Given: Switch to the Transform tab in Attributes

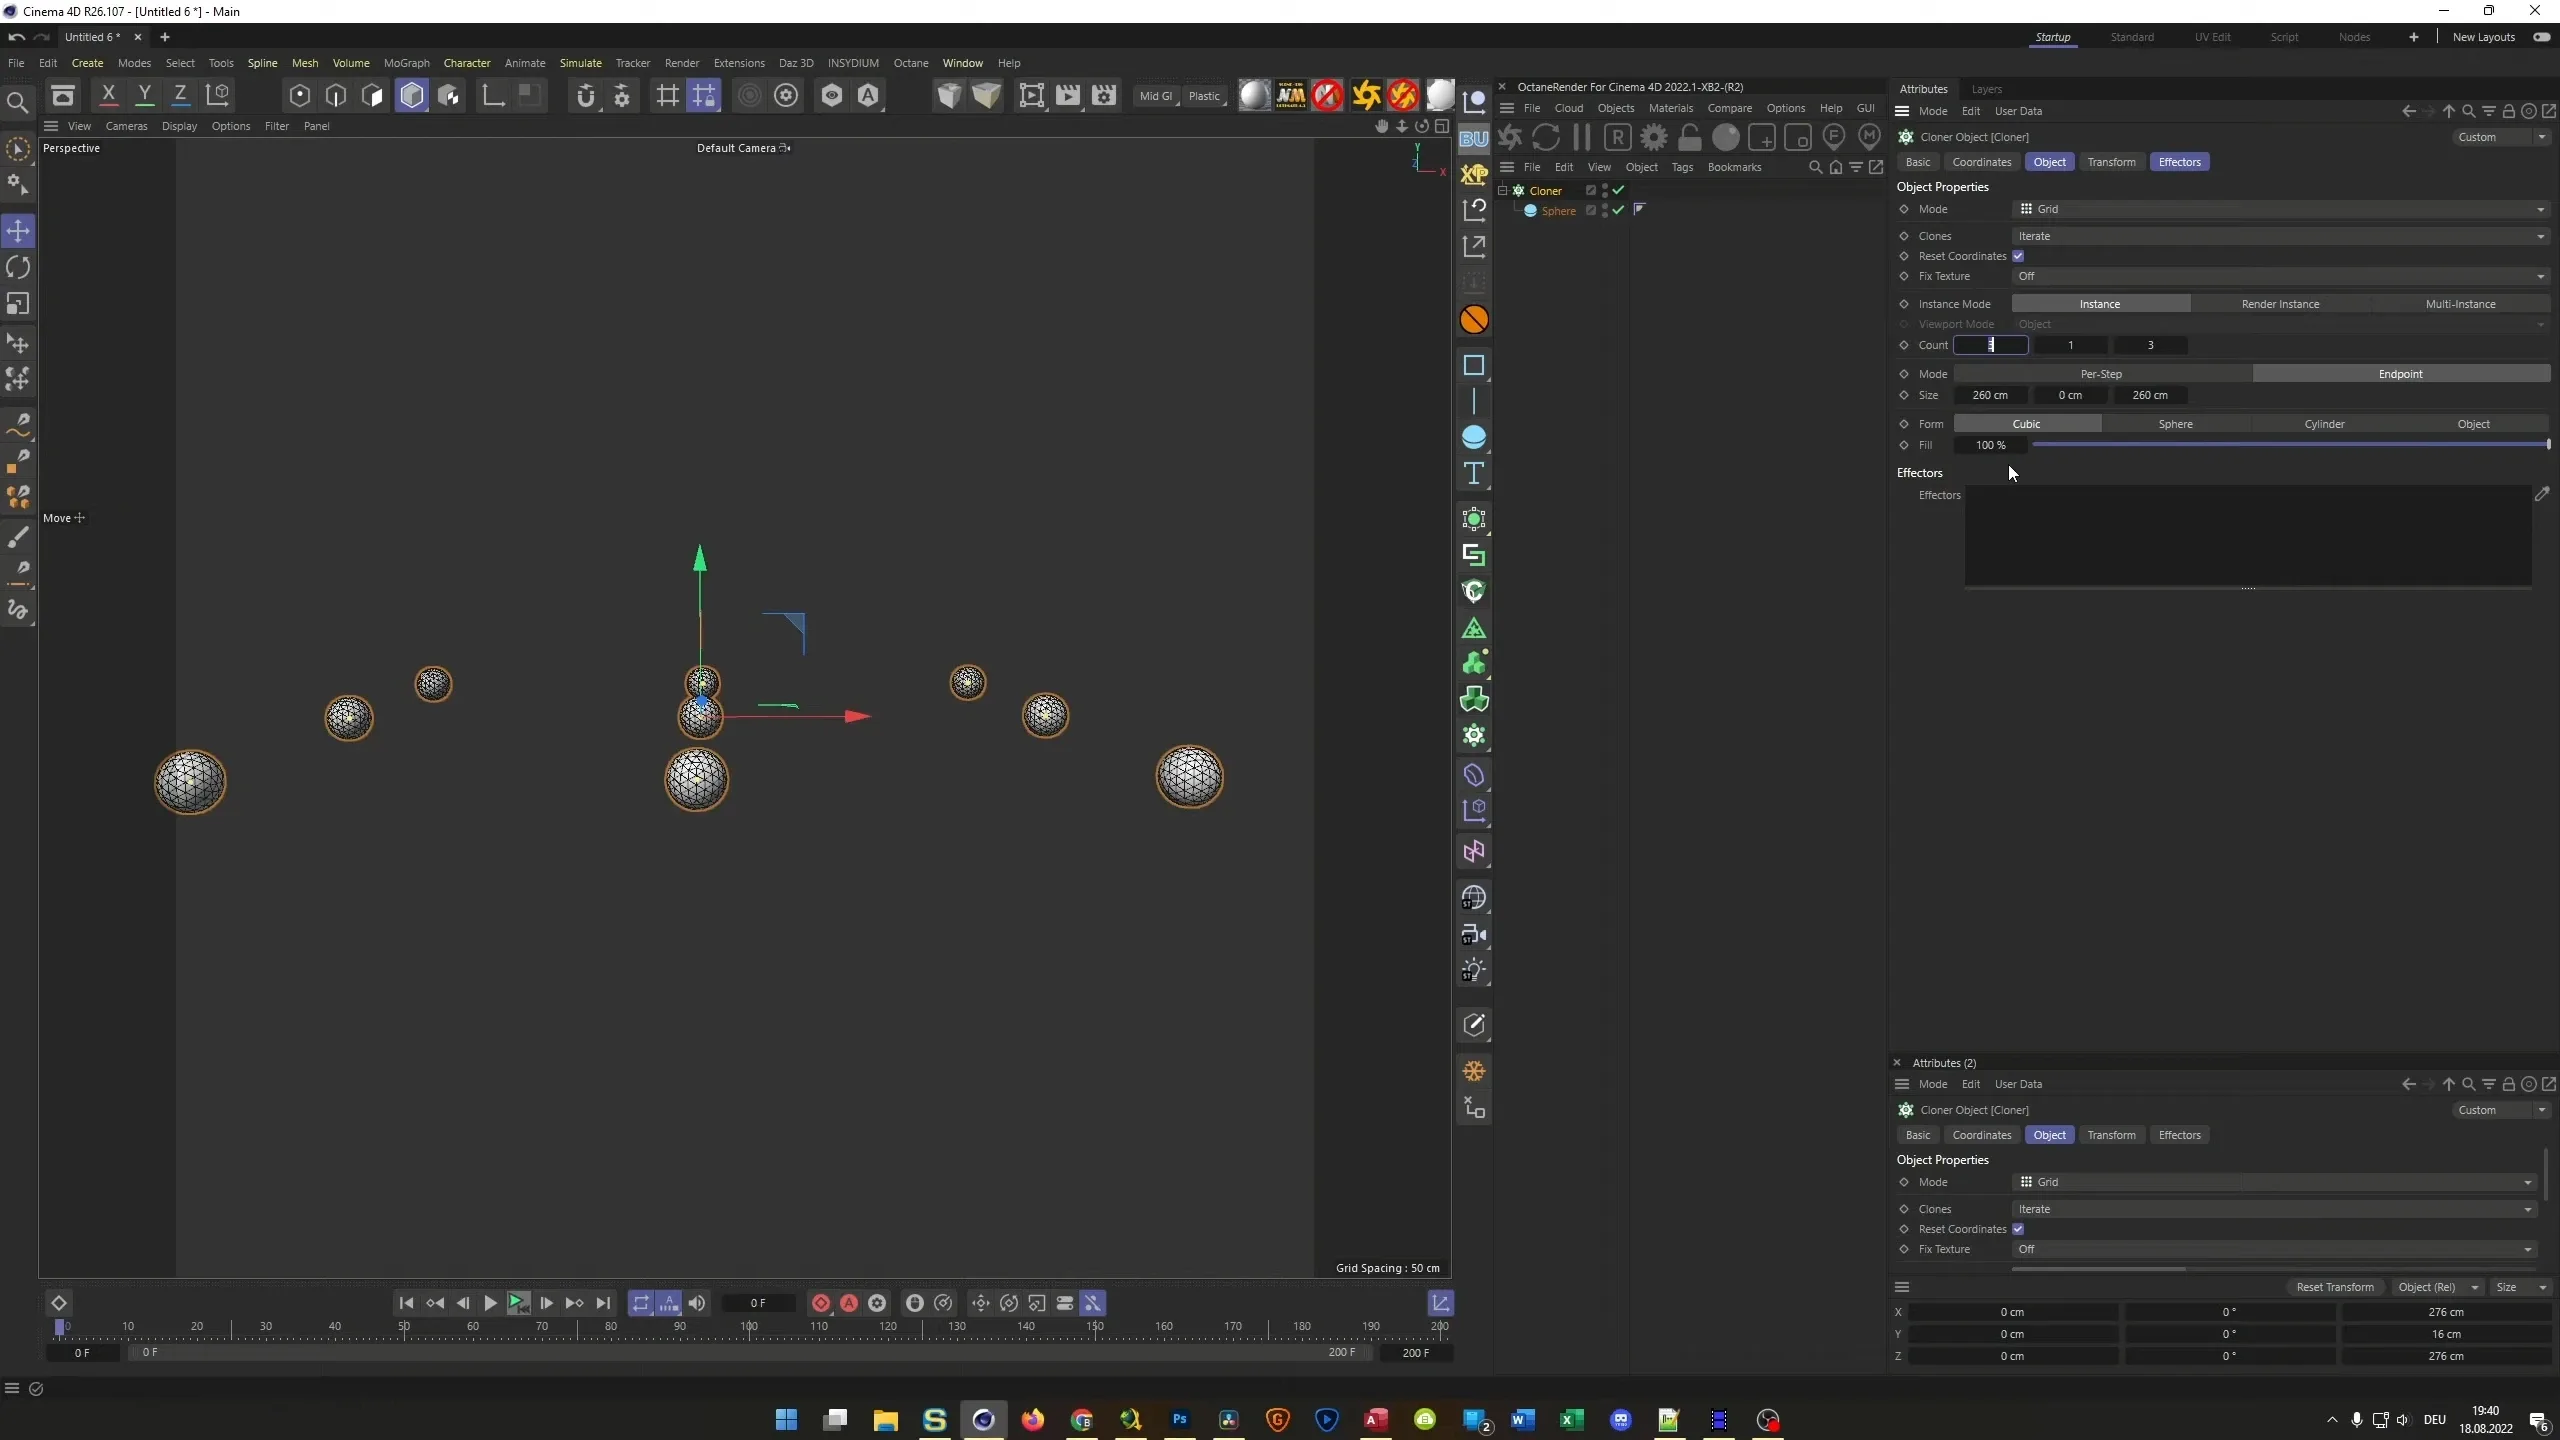Looking at the screenshot, I should (2112, 161).
